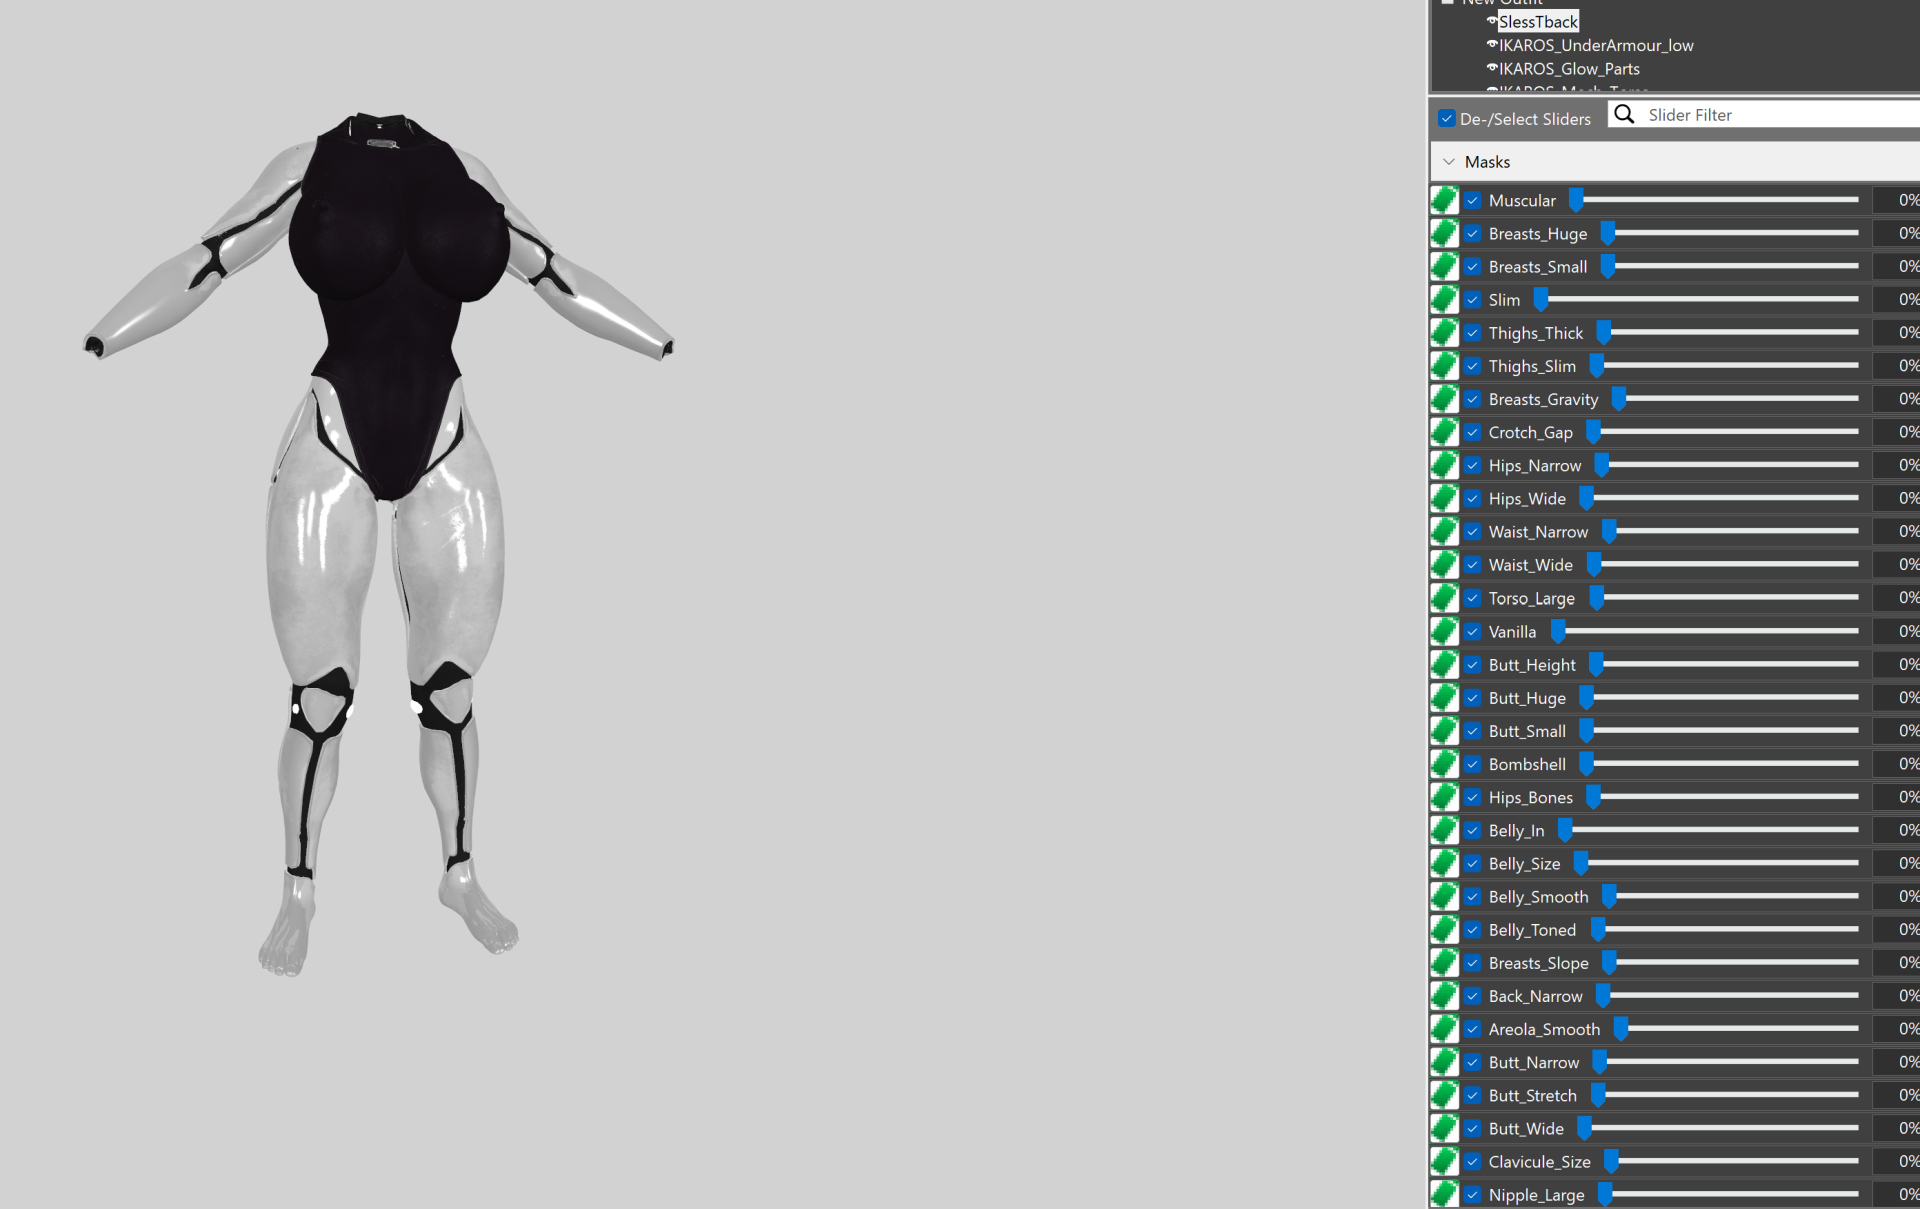Click the green edit icon for Muscular slider
The width and height of the screenshot is (1920, 1209).
(1444, 200)
